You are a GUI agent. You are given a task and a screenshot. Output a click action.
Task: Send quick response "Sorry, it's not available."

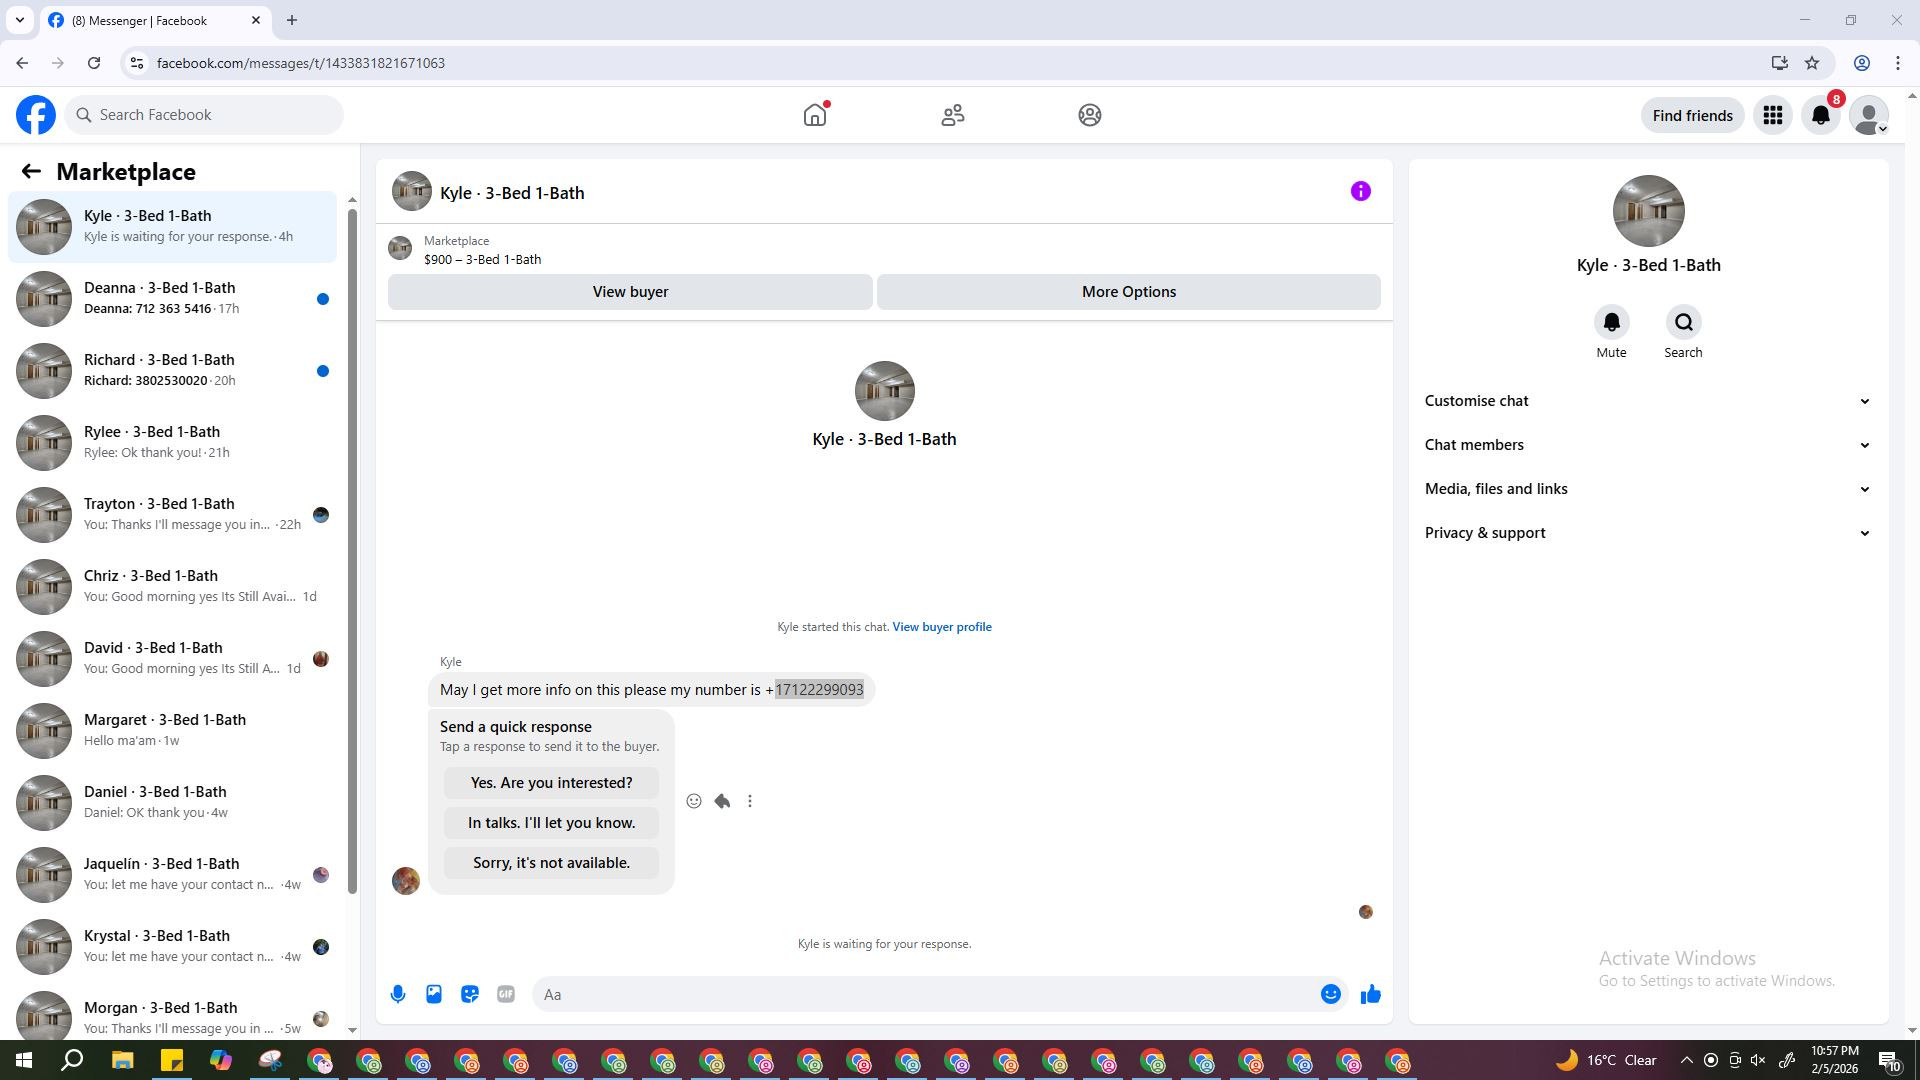click(x=551, y=863)
